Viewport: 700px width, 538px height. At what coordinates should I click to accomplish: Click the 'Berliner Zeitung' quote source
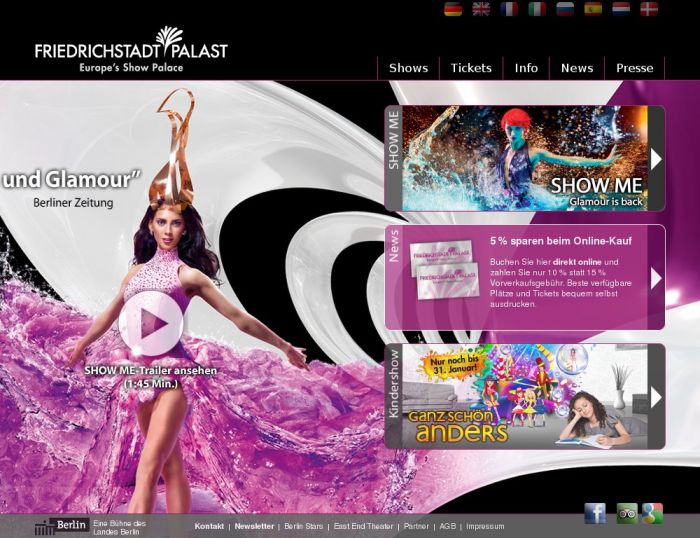(73, 203)
